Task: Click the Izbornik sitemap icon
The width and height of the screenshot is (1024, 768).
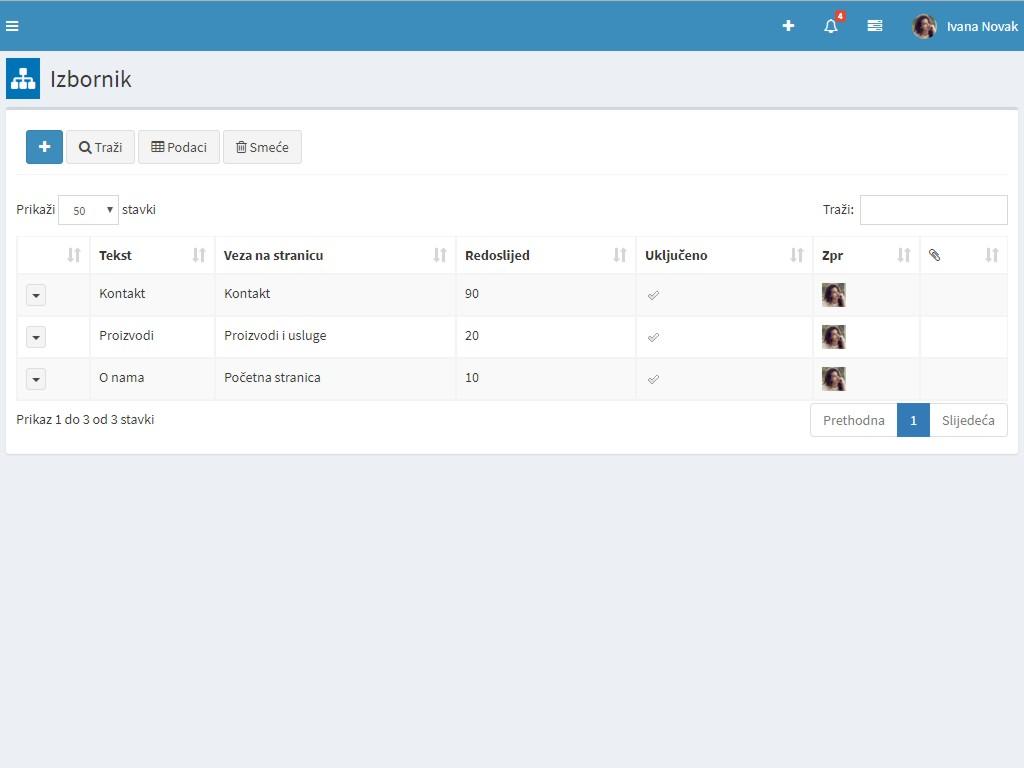Action: tap(23, 79)
